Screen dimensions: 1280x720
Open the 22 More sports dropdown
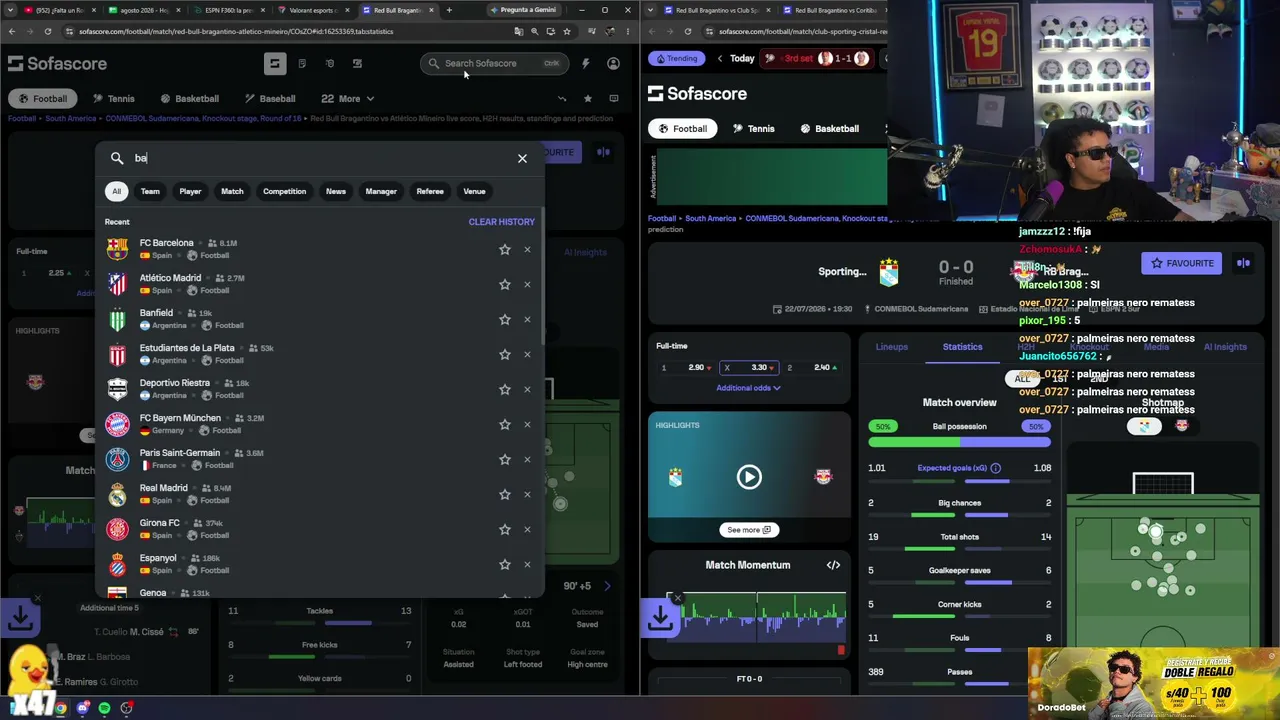click(x=347, y=99)
